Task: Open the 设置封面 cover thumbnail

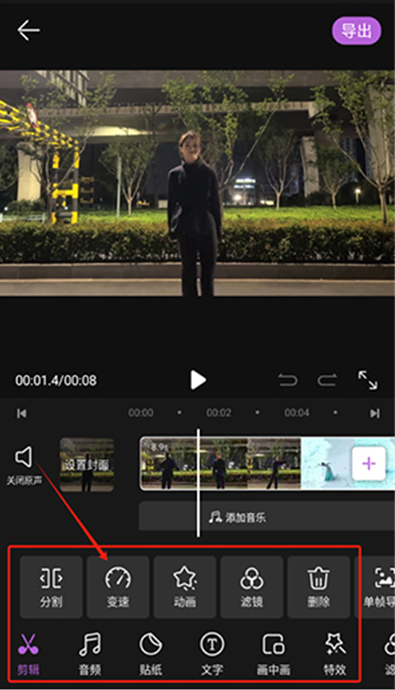Action: [87, 465]
